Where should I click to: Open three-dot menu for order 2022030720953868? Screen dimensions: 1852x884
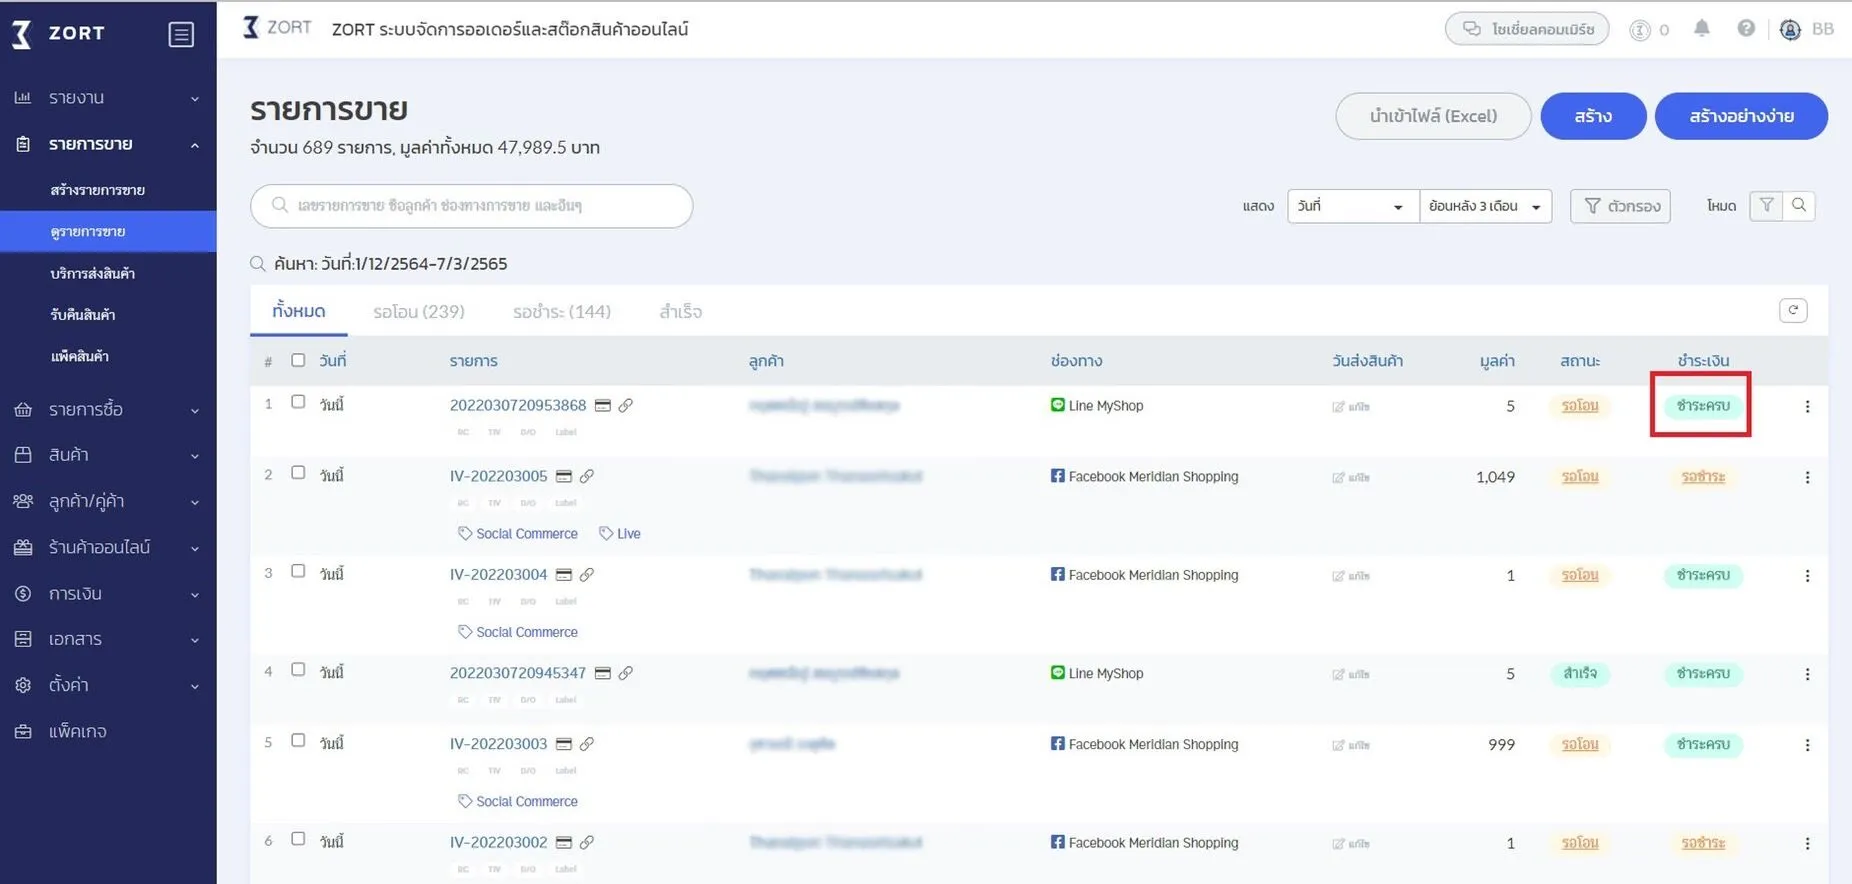(x=1806, y=407)
